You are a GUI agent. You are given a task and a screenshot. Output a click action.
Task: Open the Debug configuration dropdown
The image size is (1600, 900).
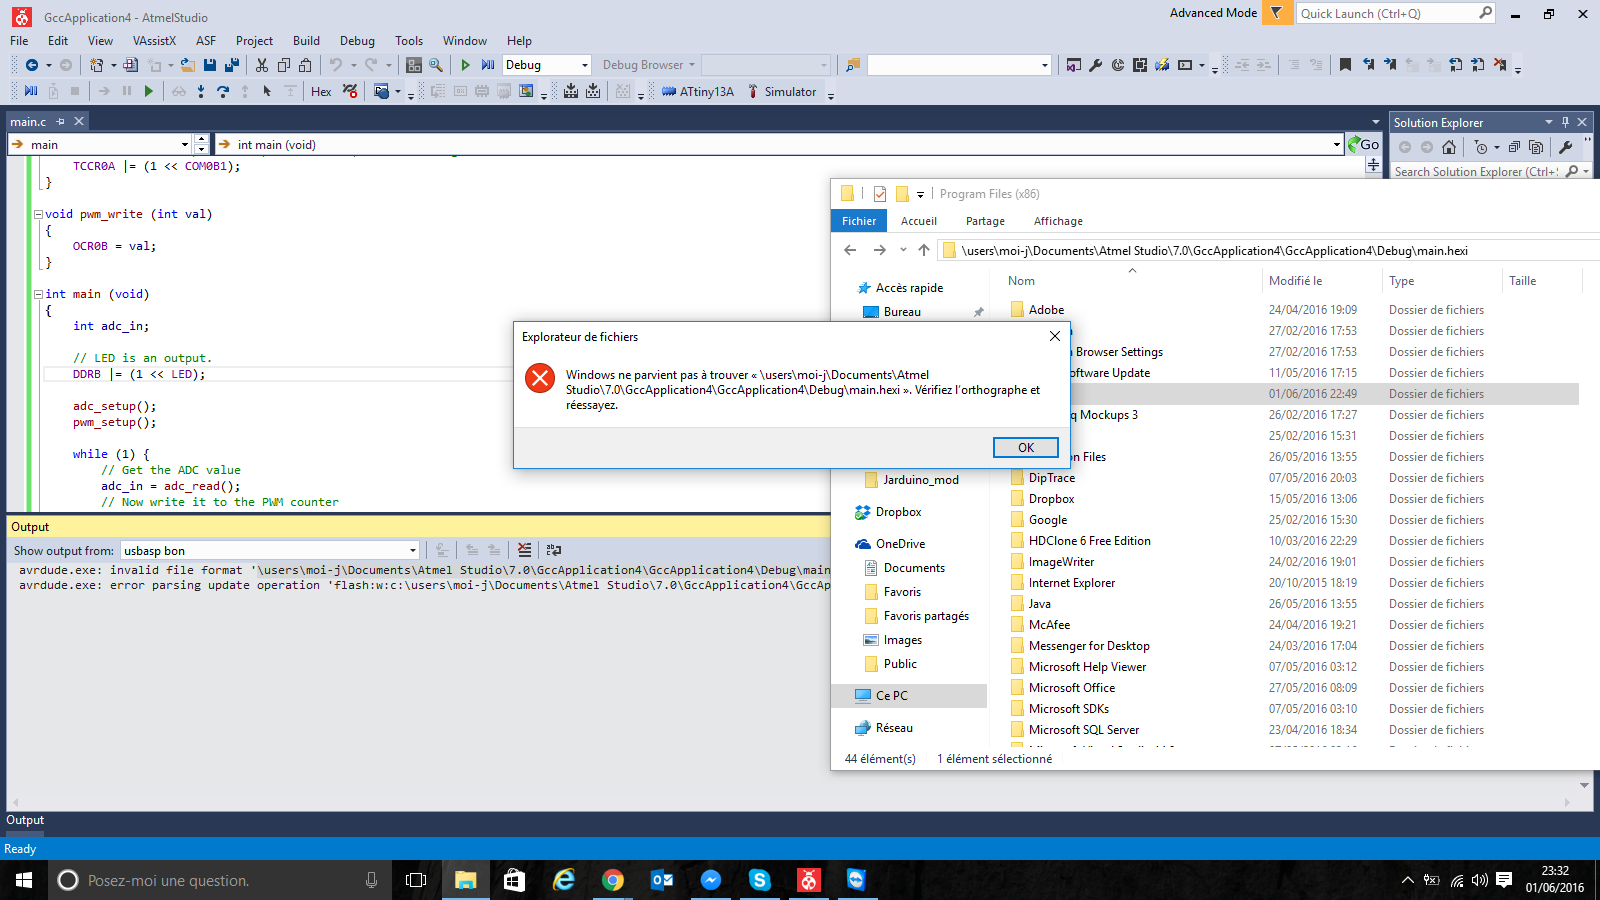pyautogui.click(x=586, y=65)
